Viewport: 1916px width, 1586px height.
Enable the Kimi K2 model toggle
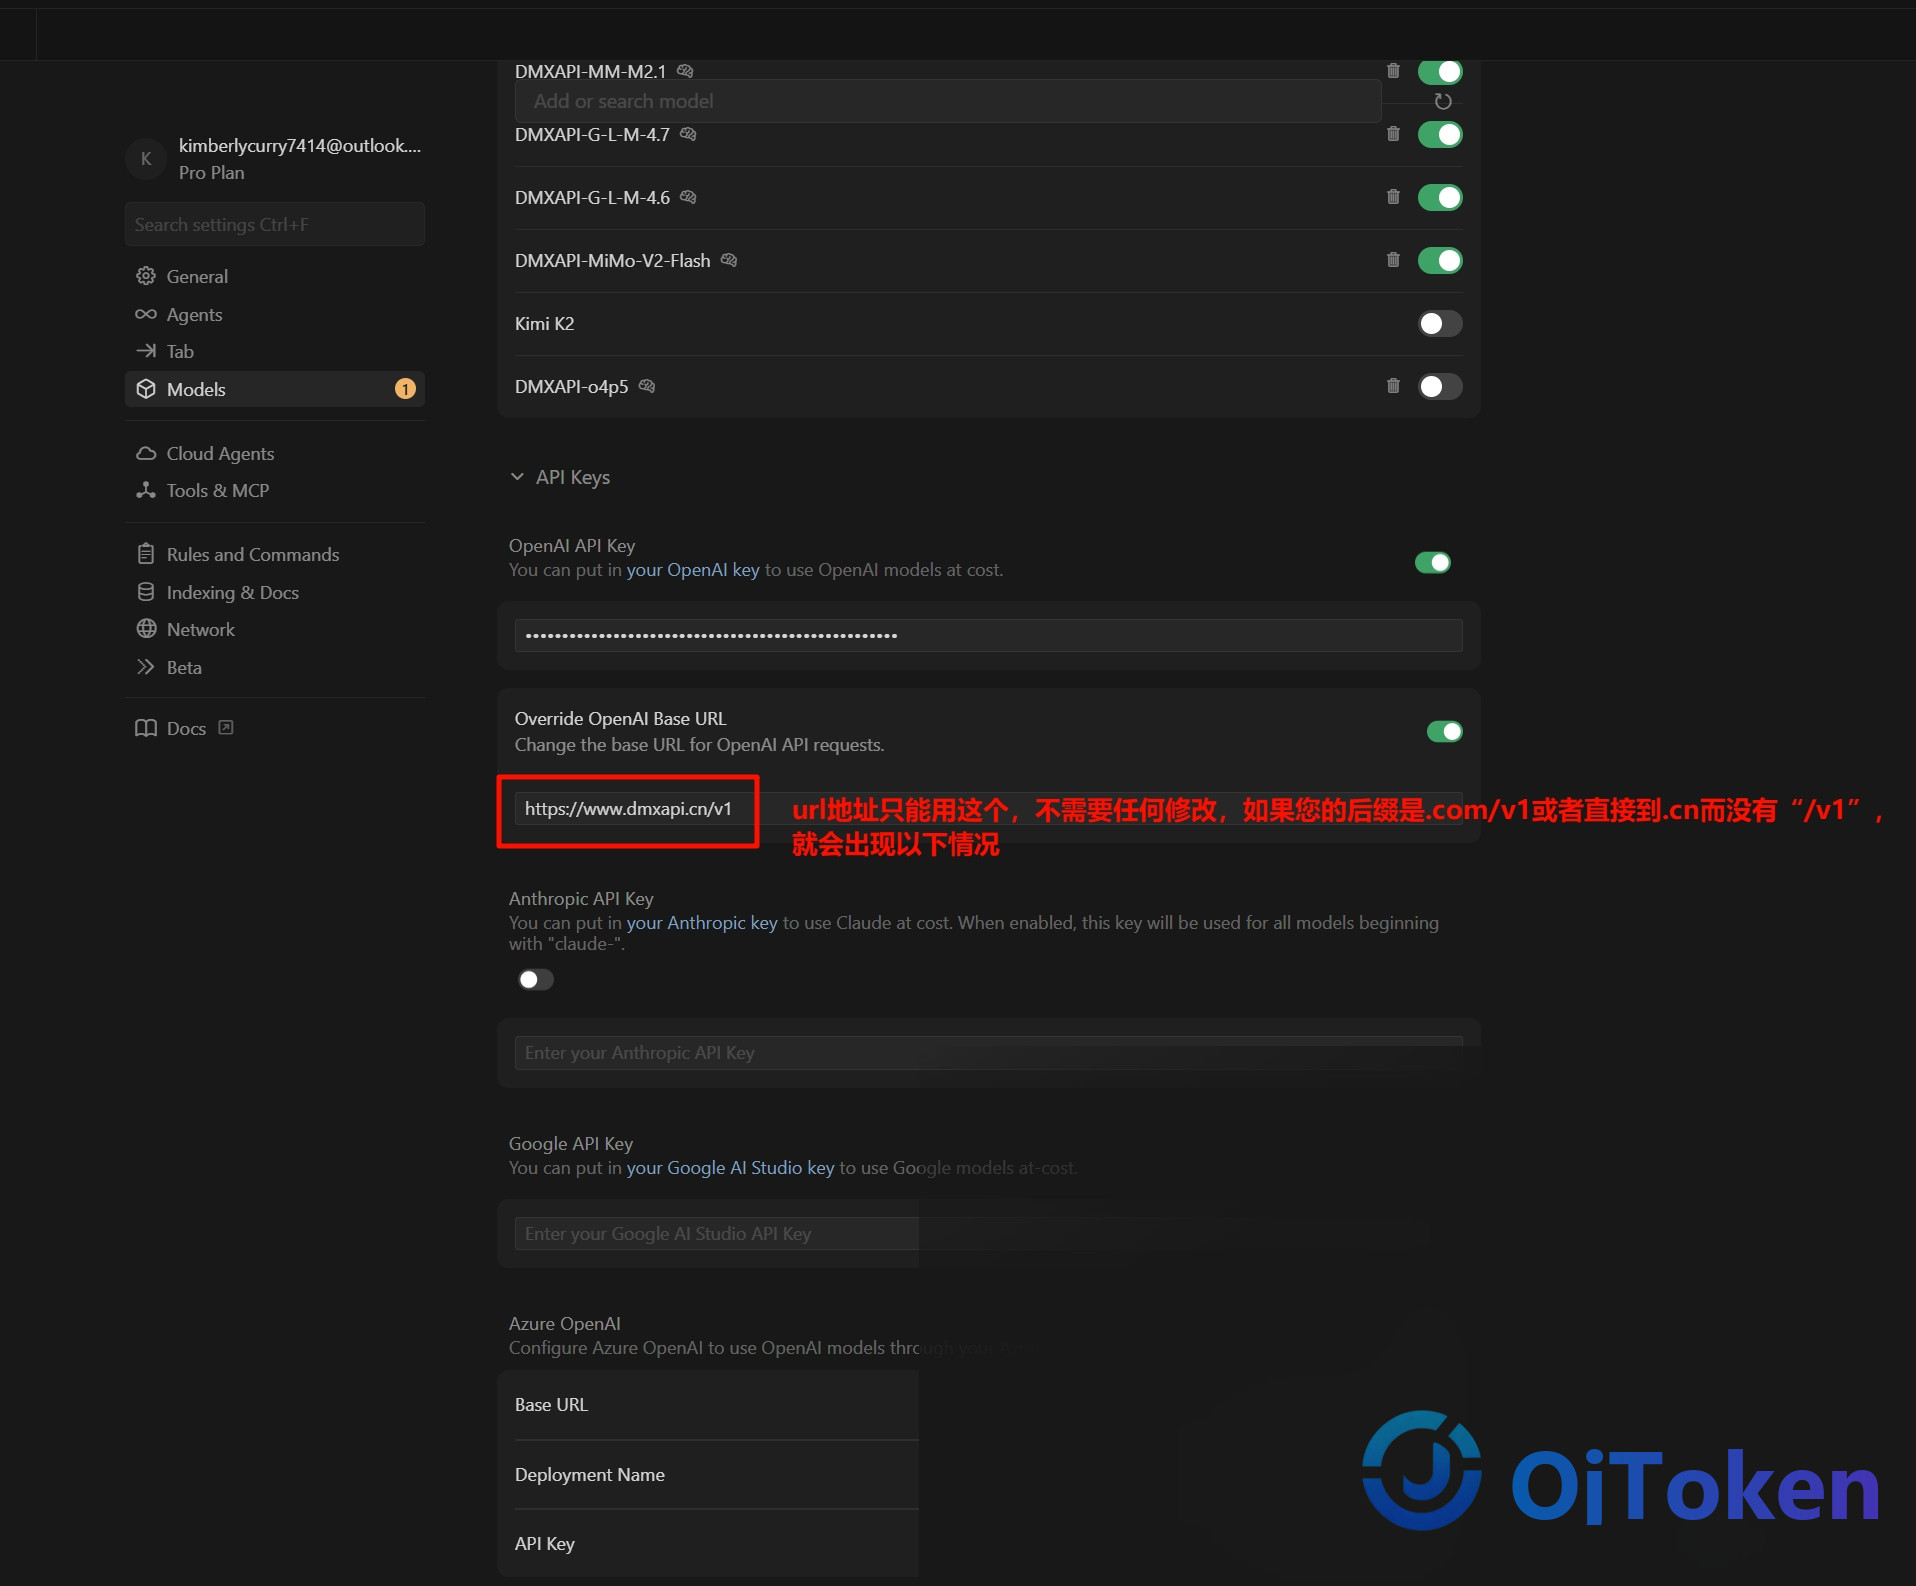pyautogui.click(x=1440, y=323)
